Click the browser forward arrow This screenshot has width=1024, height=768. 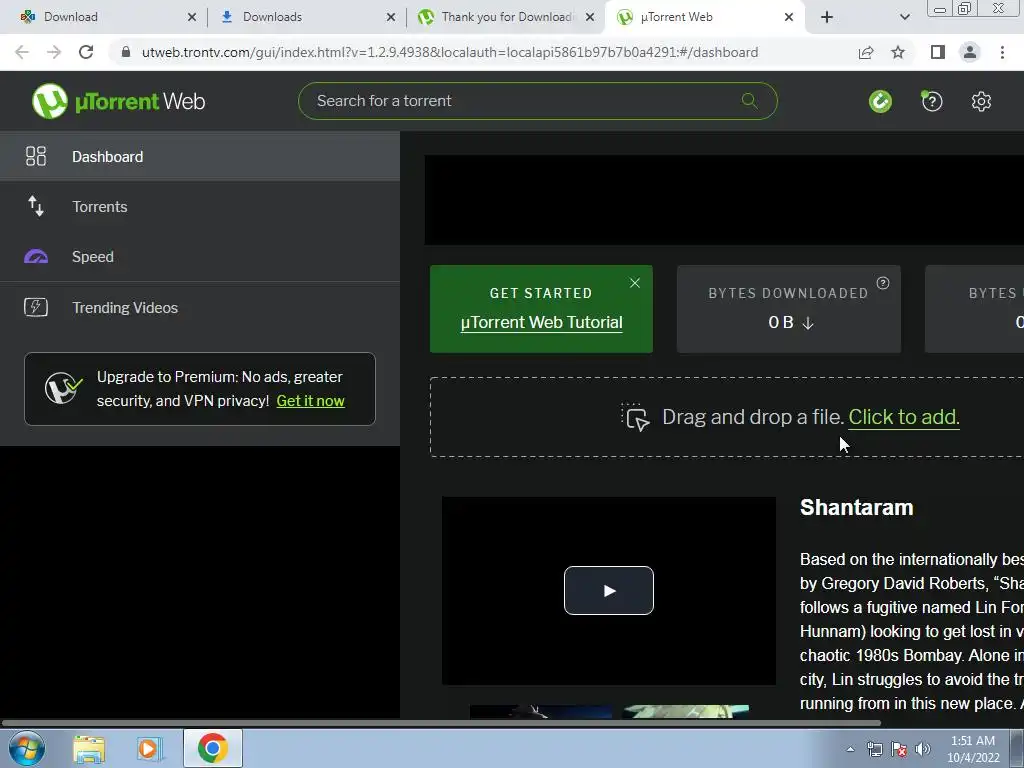click(x=54, y=52)
